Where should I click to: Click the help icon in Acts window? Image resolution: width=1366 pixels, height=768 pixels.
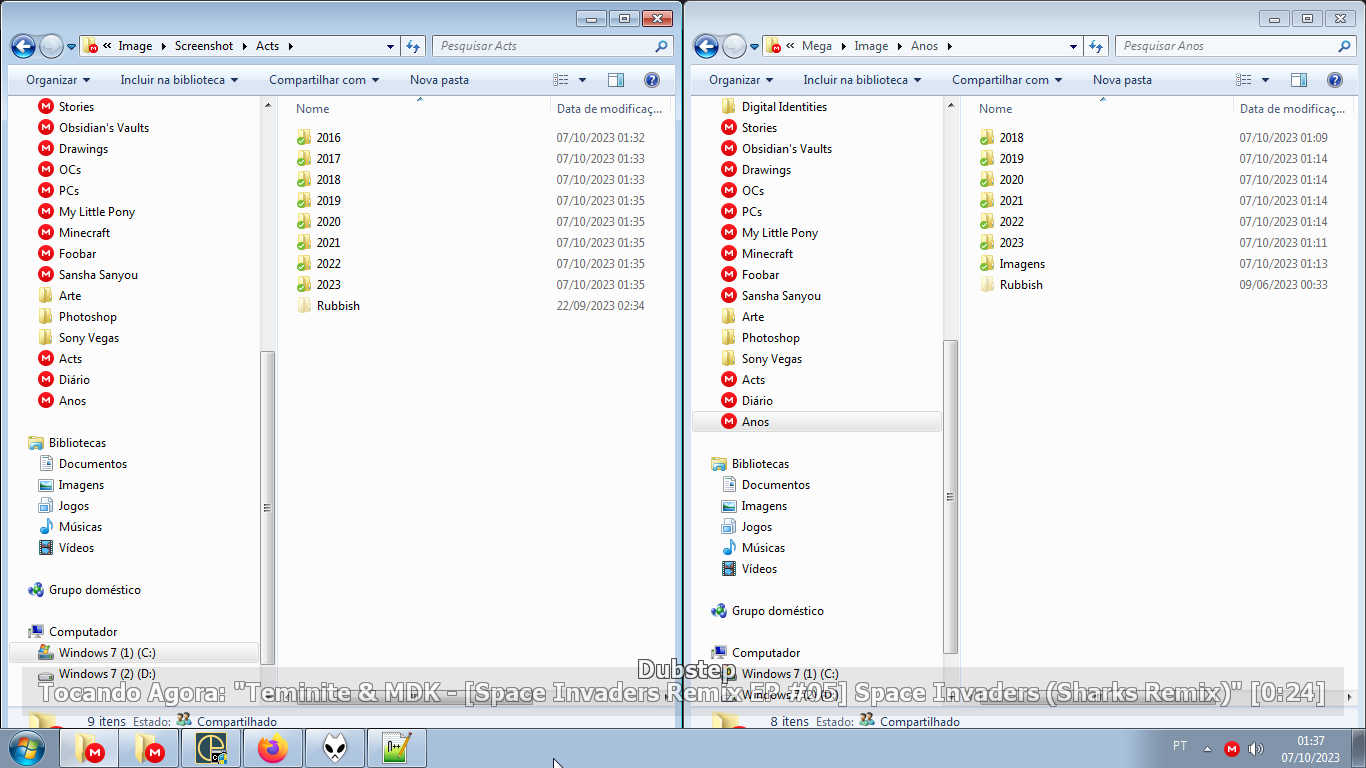click(x=651, y=80)
